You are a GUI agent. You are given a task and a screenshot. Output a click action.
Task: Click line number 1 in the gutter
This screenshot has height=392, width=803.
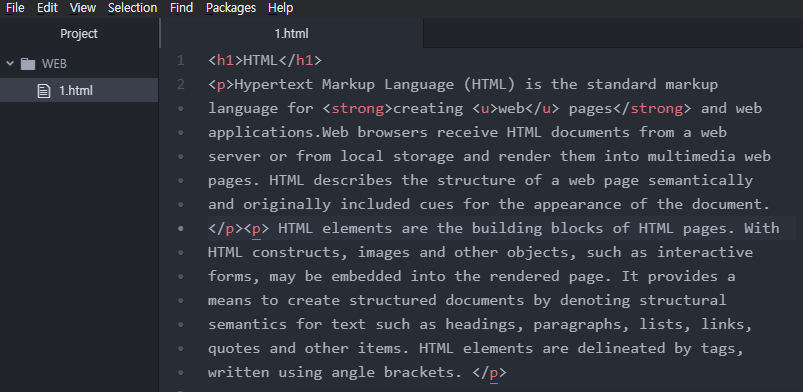click(x=180, y=60)
